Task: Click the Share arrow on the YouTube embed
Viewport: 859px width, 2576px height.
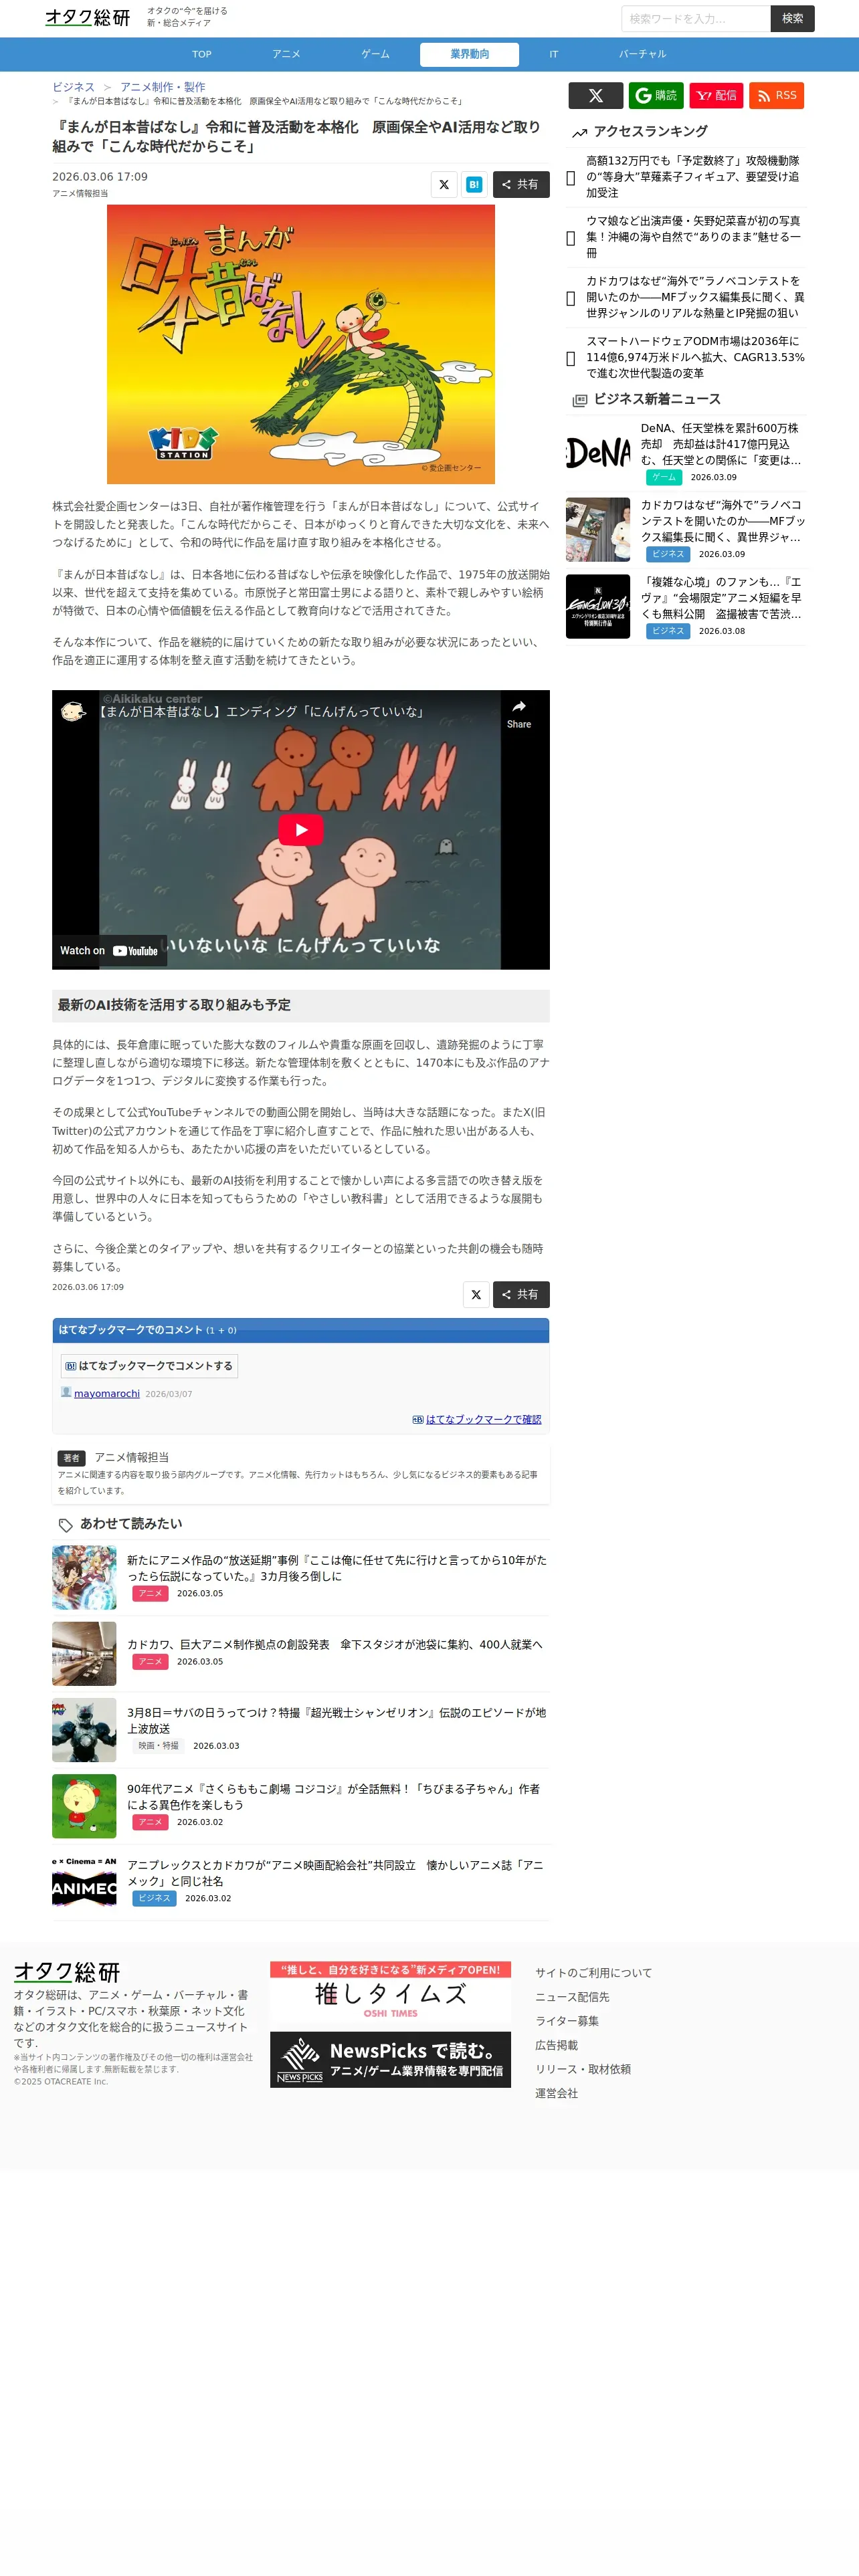Action: point(519,714)
